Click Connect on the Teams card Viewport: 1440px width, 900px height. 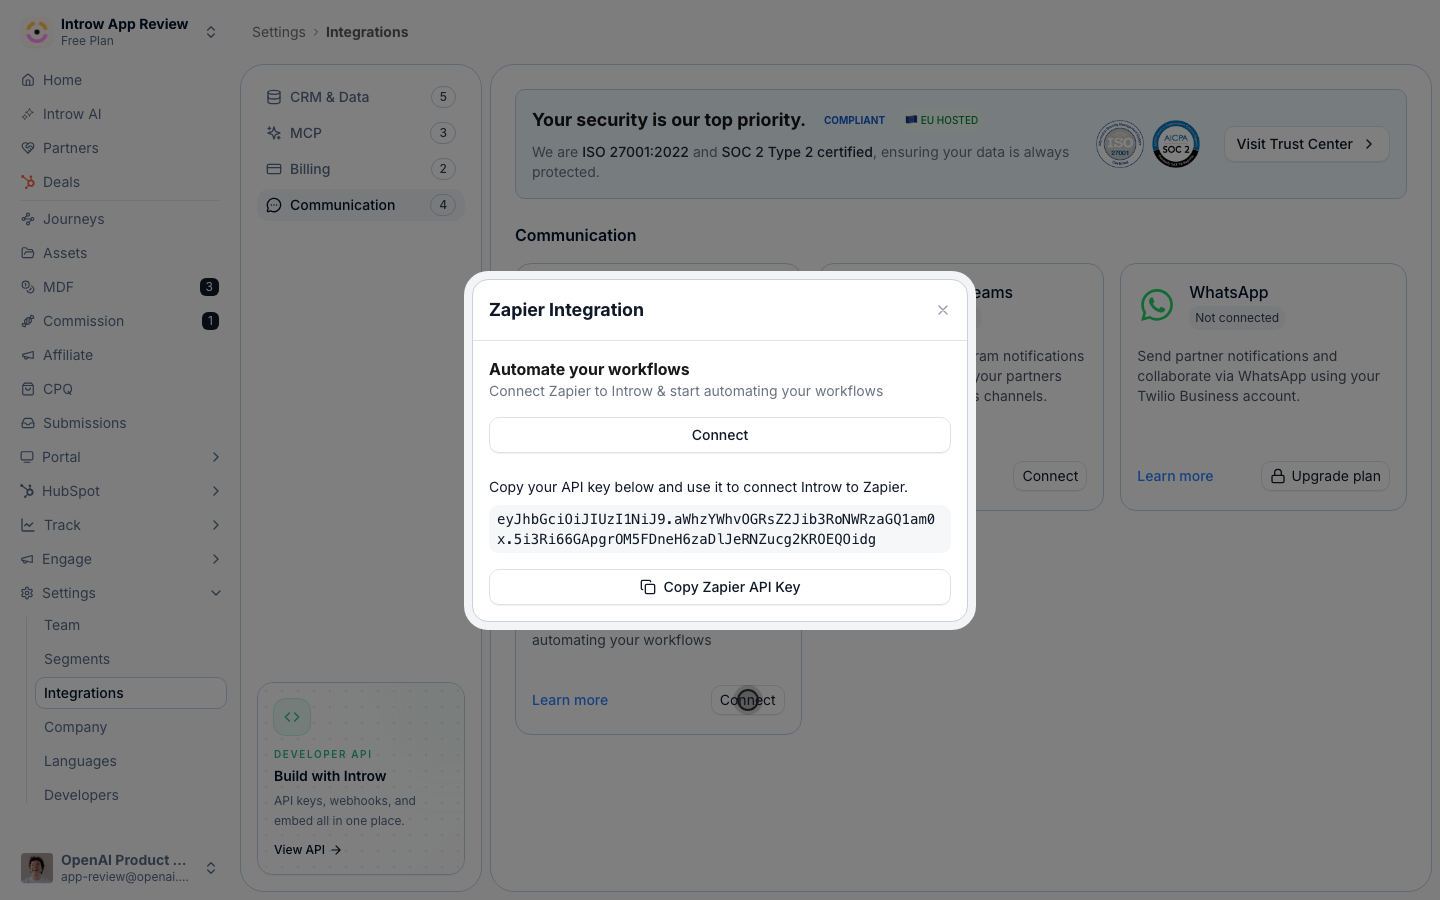pyautogui.click(x=1050, y=476)
